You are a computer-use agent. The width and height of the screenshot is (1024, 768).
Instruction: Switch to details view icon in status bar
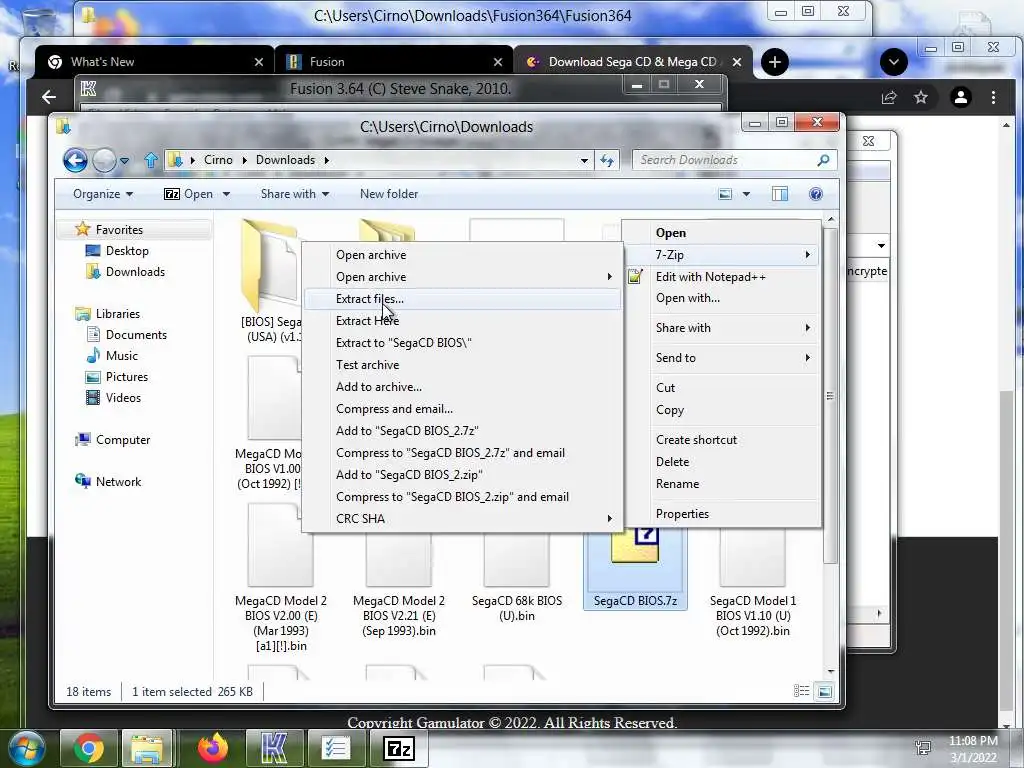click(801, 692)
